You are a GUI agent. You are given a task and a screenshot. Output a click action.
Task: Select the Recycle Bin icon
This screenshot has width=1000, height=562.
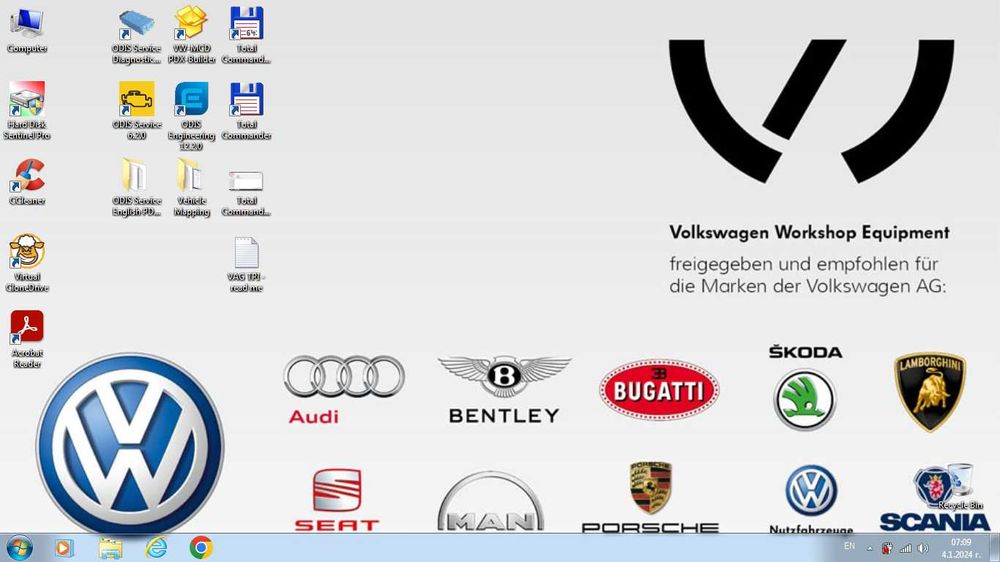pos(960,486)
